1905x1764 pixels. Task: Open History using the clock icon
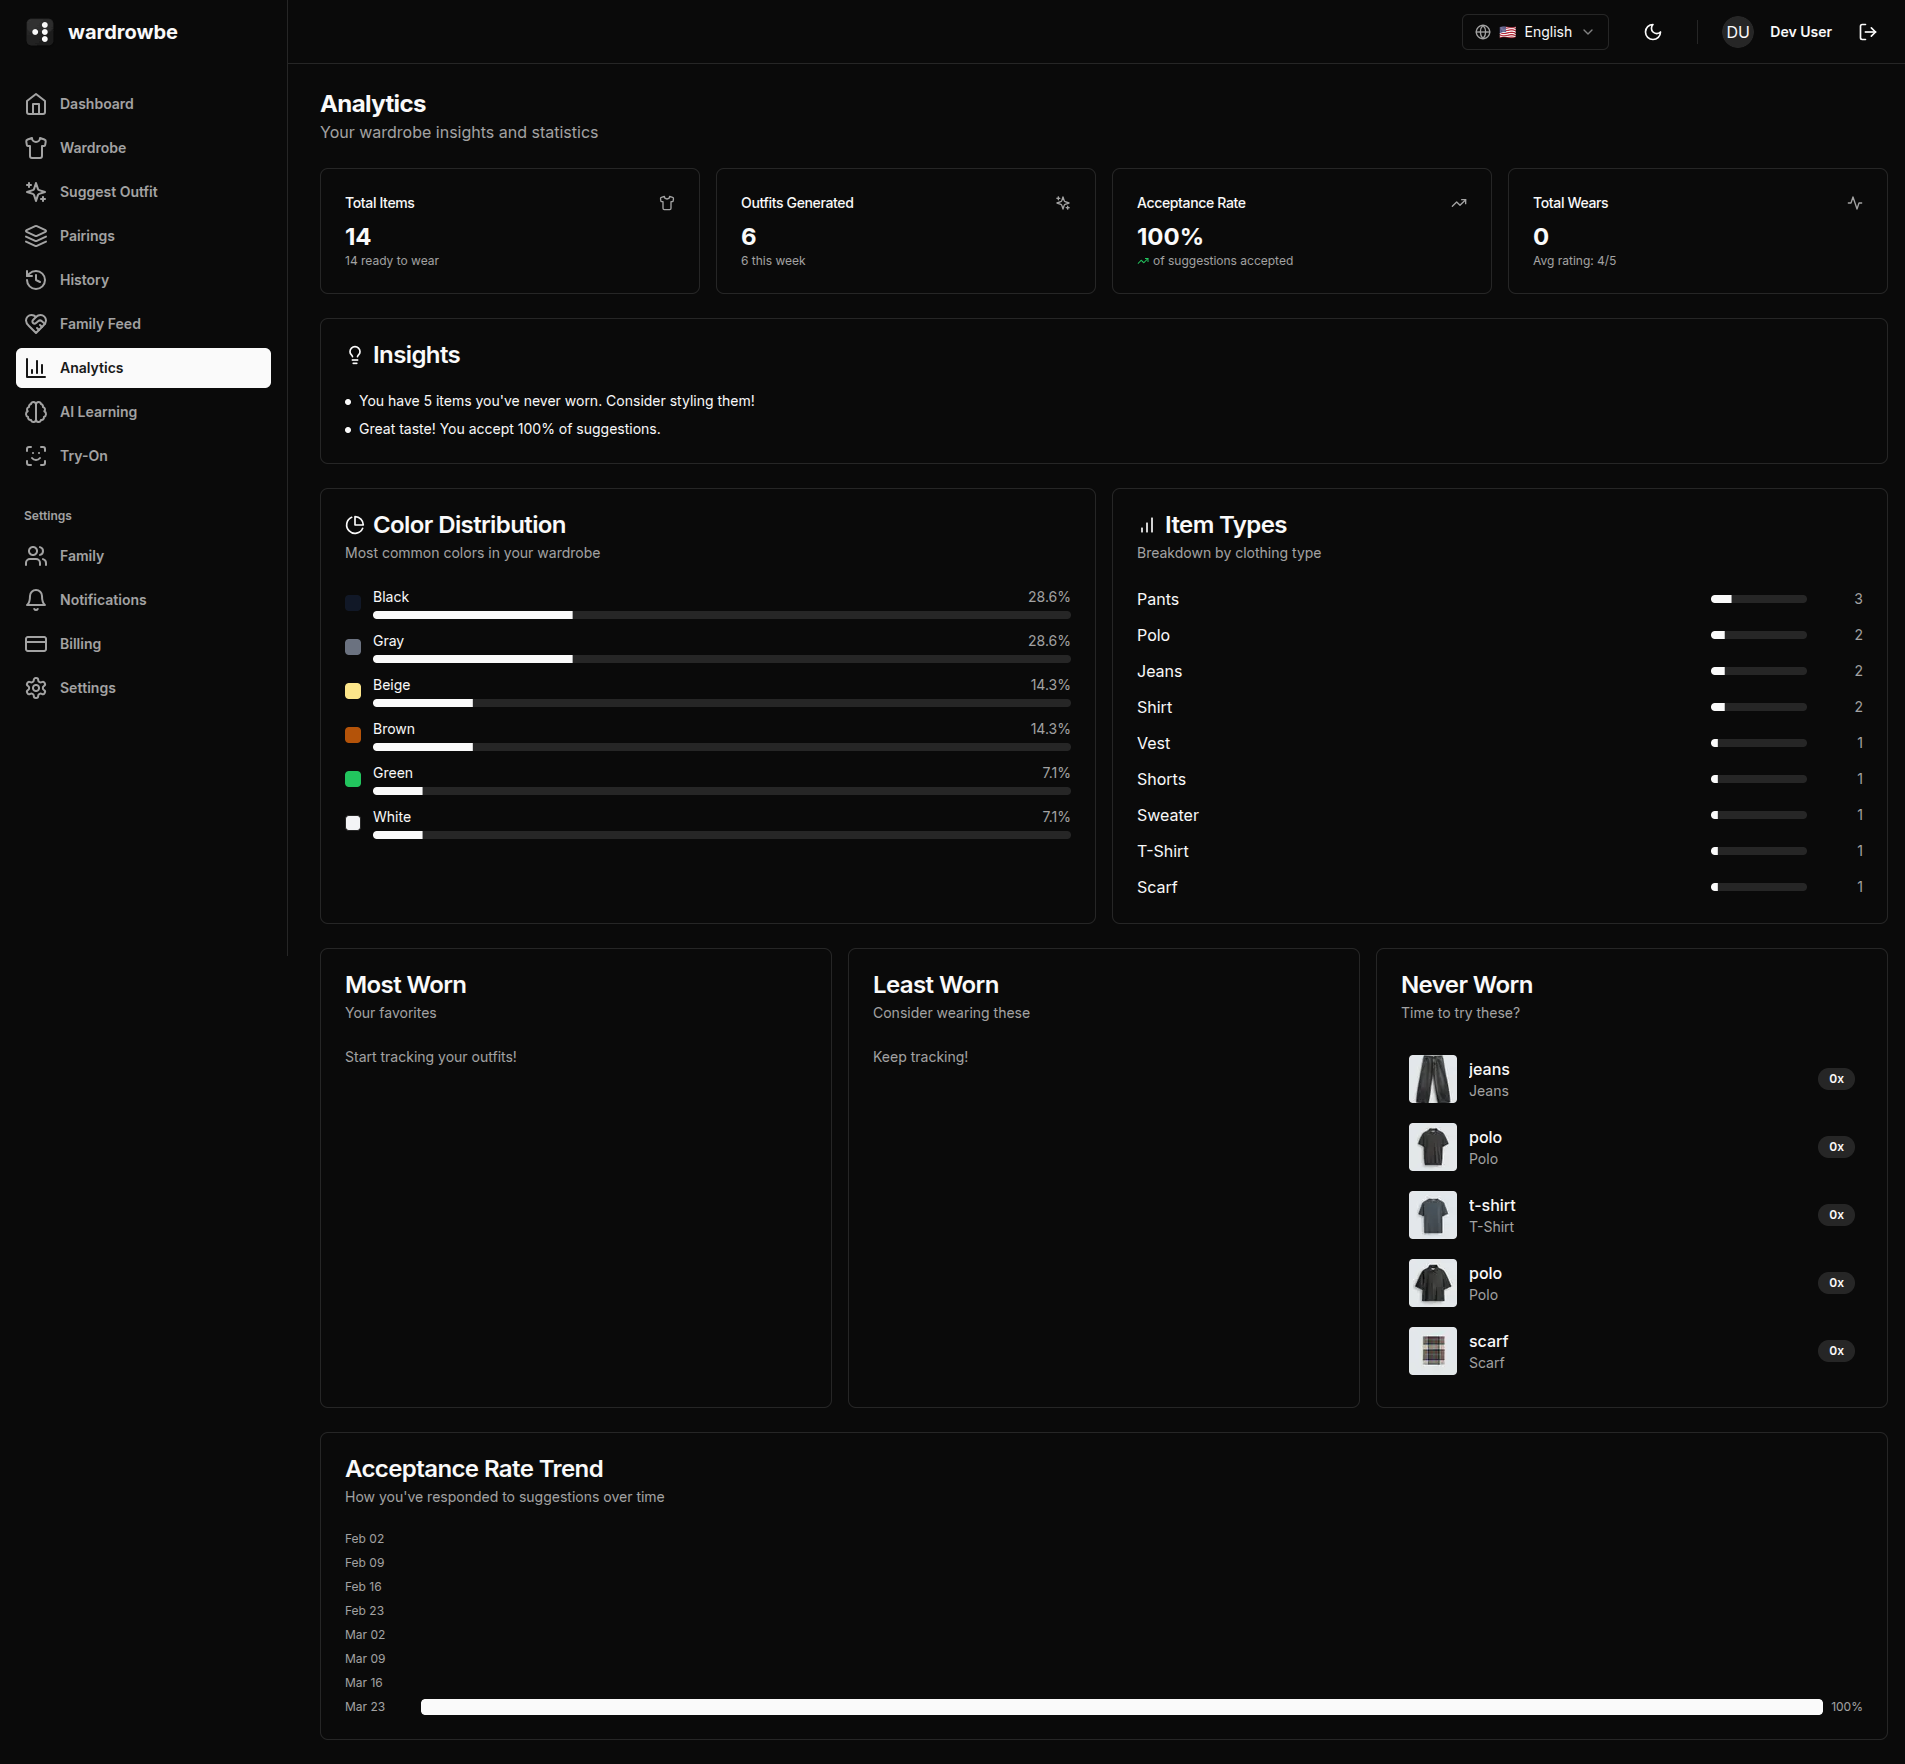point(36,279)
